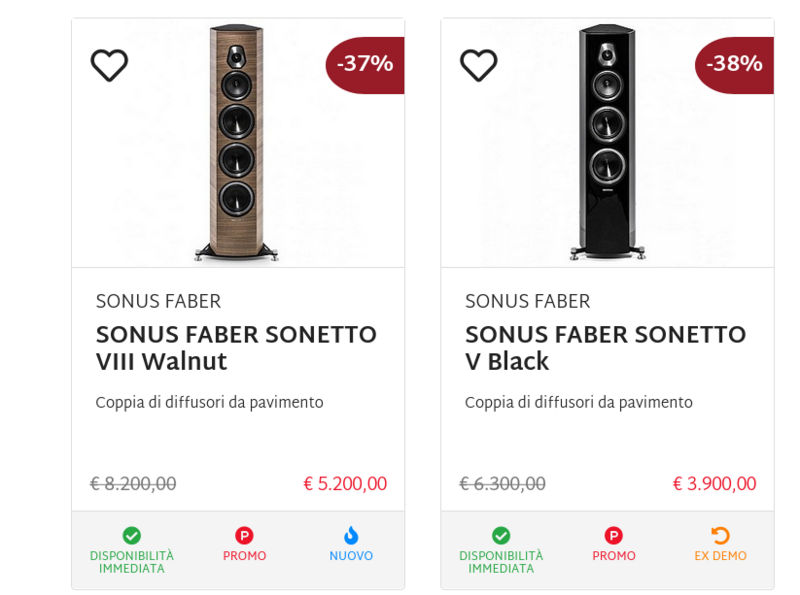Click the EX DEMO label text

720,556
